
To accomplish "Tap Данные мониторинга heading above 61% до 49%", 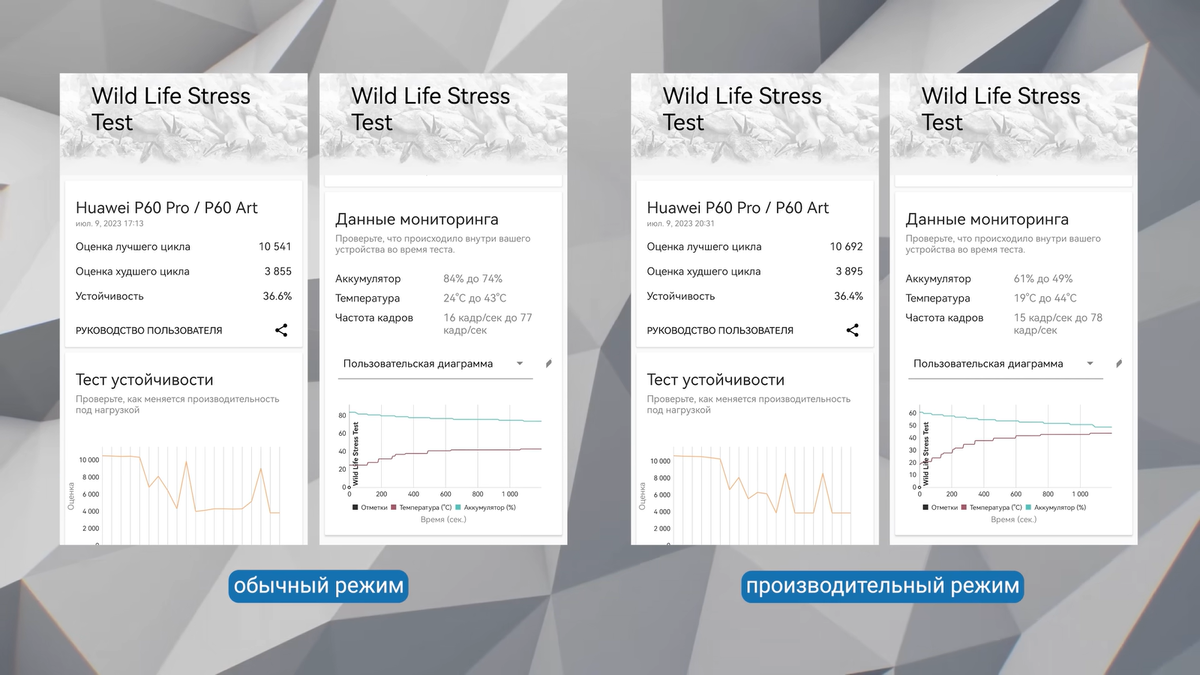I will click(x=987, y=219).
